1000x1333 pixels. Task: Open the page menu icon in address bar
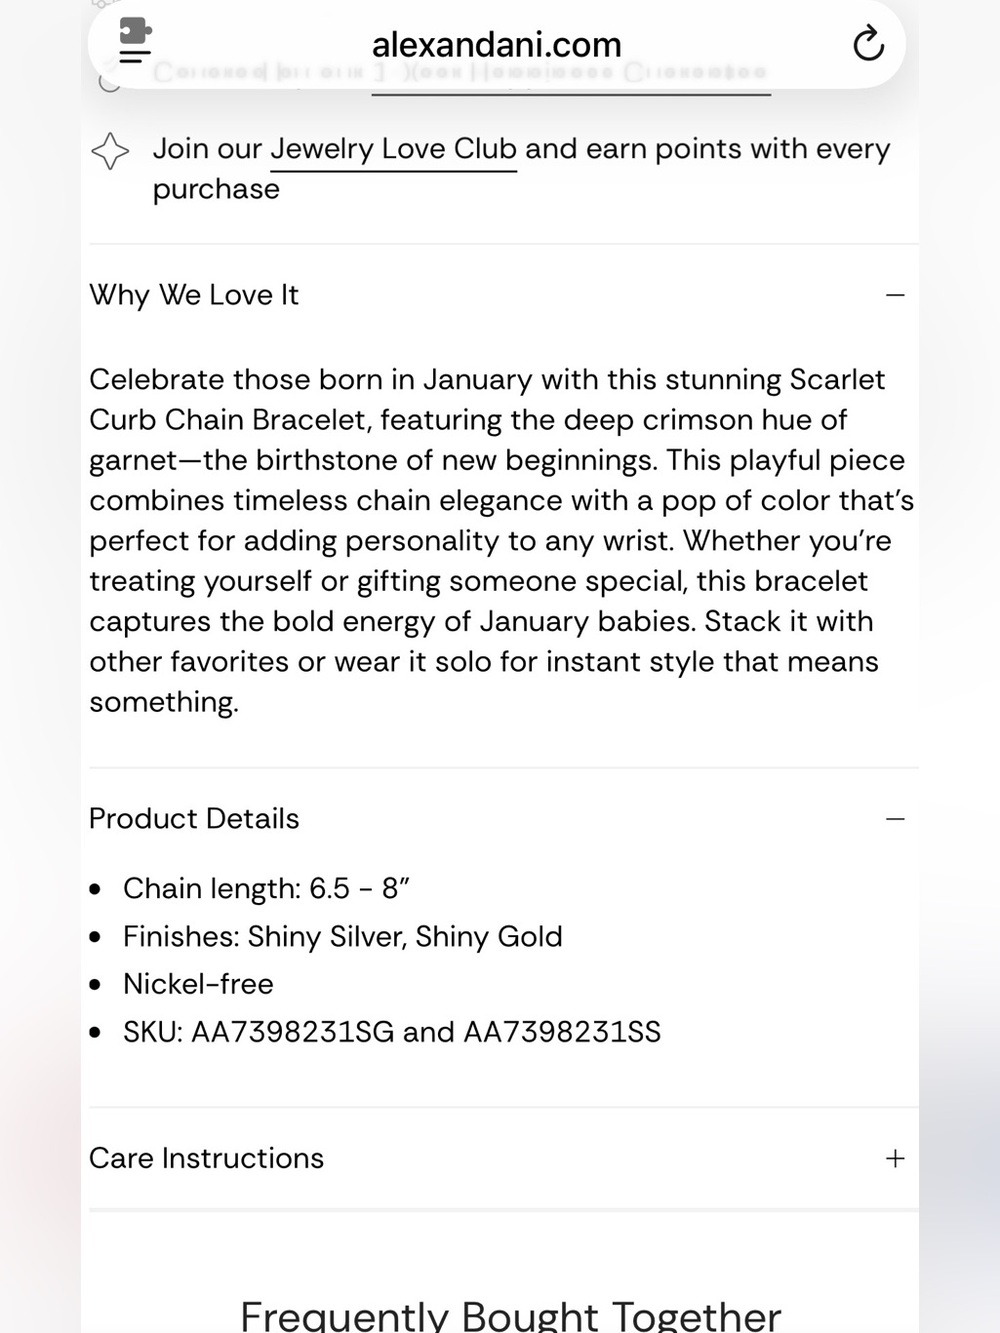pos(135,42)
